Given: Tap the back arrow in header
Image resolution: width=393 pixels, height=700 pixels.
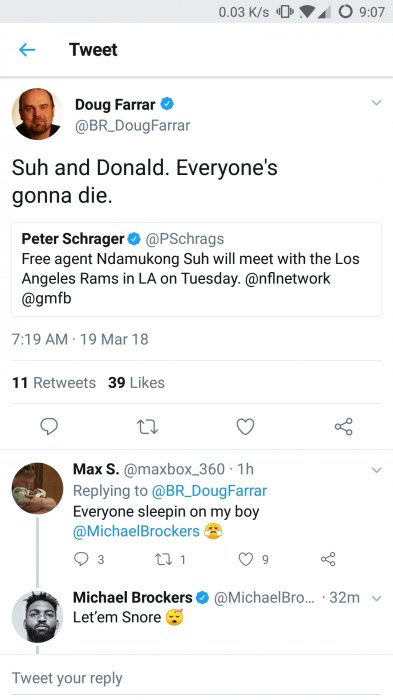Looking at the screenshot, I should click(x=27, y=50).
